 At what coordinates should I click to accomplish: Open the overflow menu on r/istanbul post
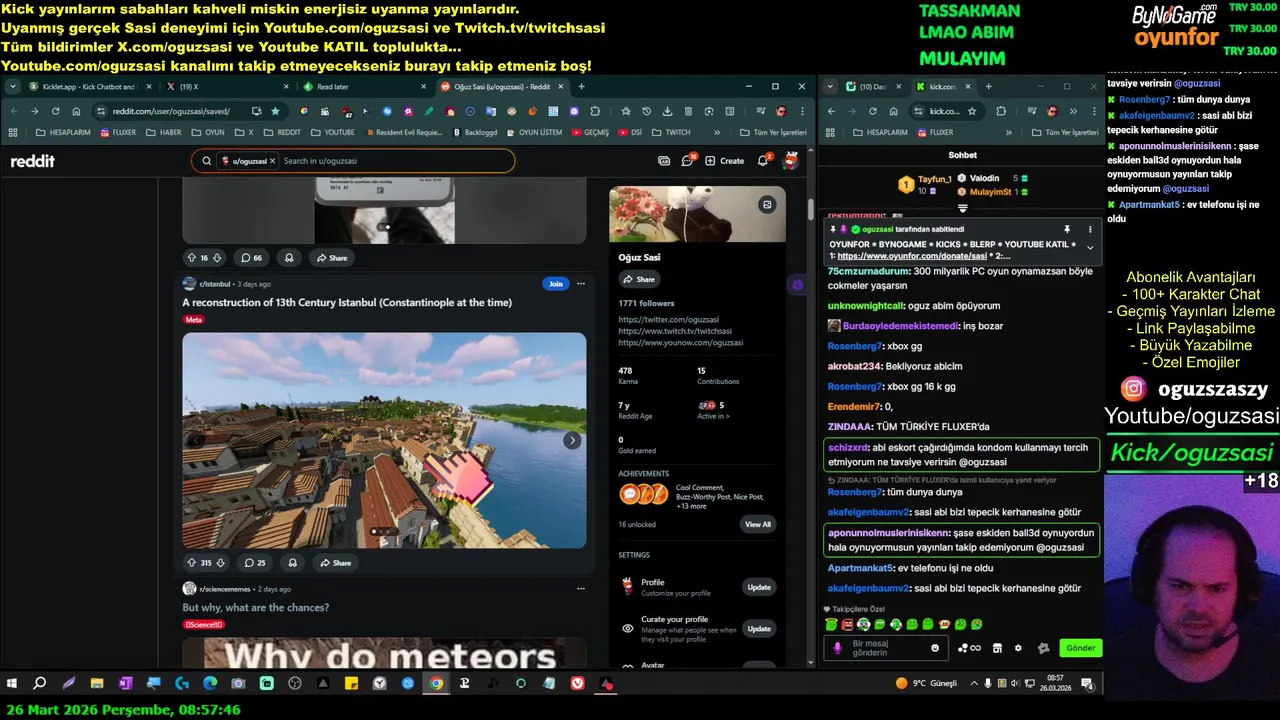580,284
